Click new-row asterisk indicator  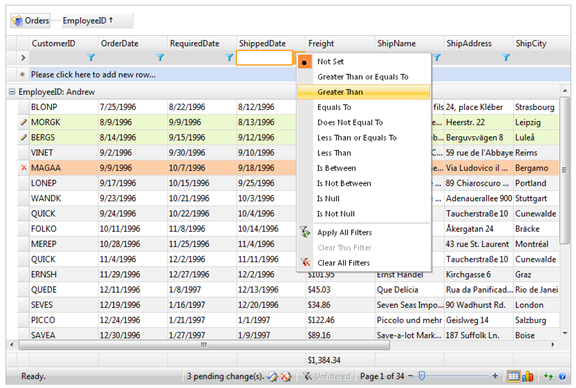click(x=22, y=74)
